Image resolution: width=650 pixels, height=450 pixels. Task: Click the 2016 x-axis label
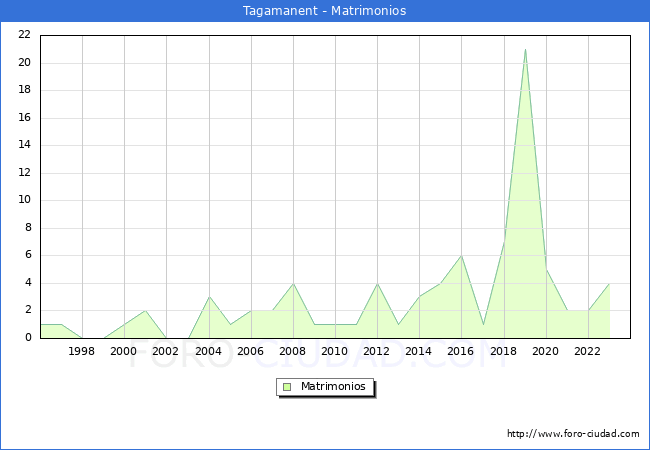[x=461, y=351]
